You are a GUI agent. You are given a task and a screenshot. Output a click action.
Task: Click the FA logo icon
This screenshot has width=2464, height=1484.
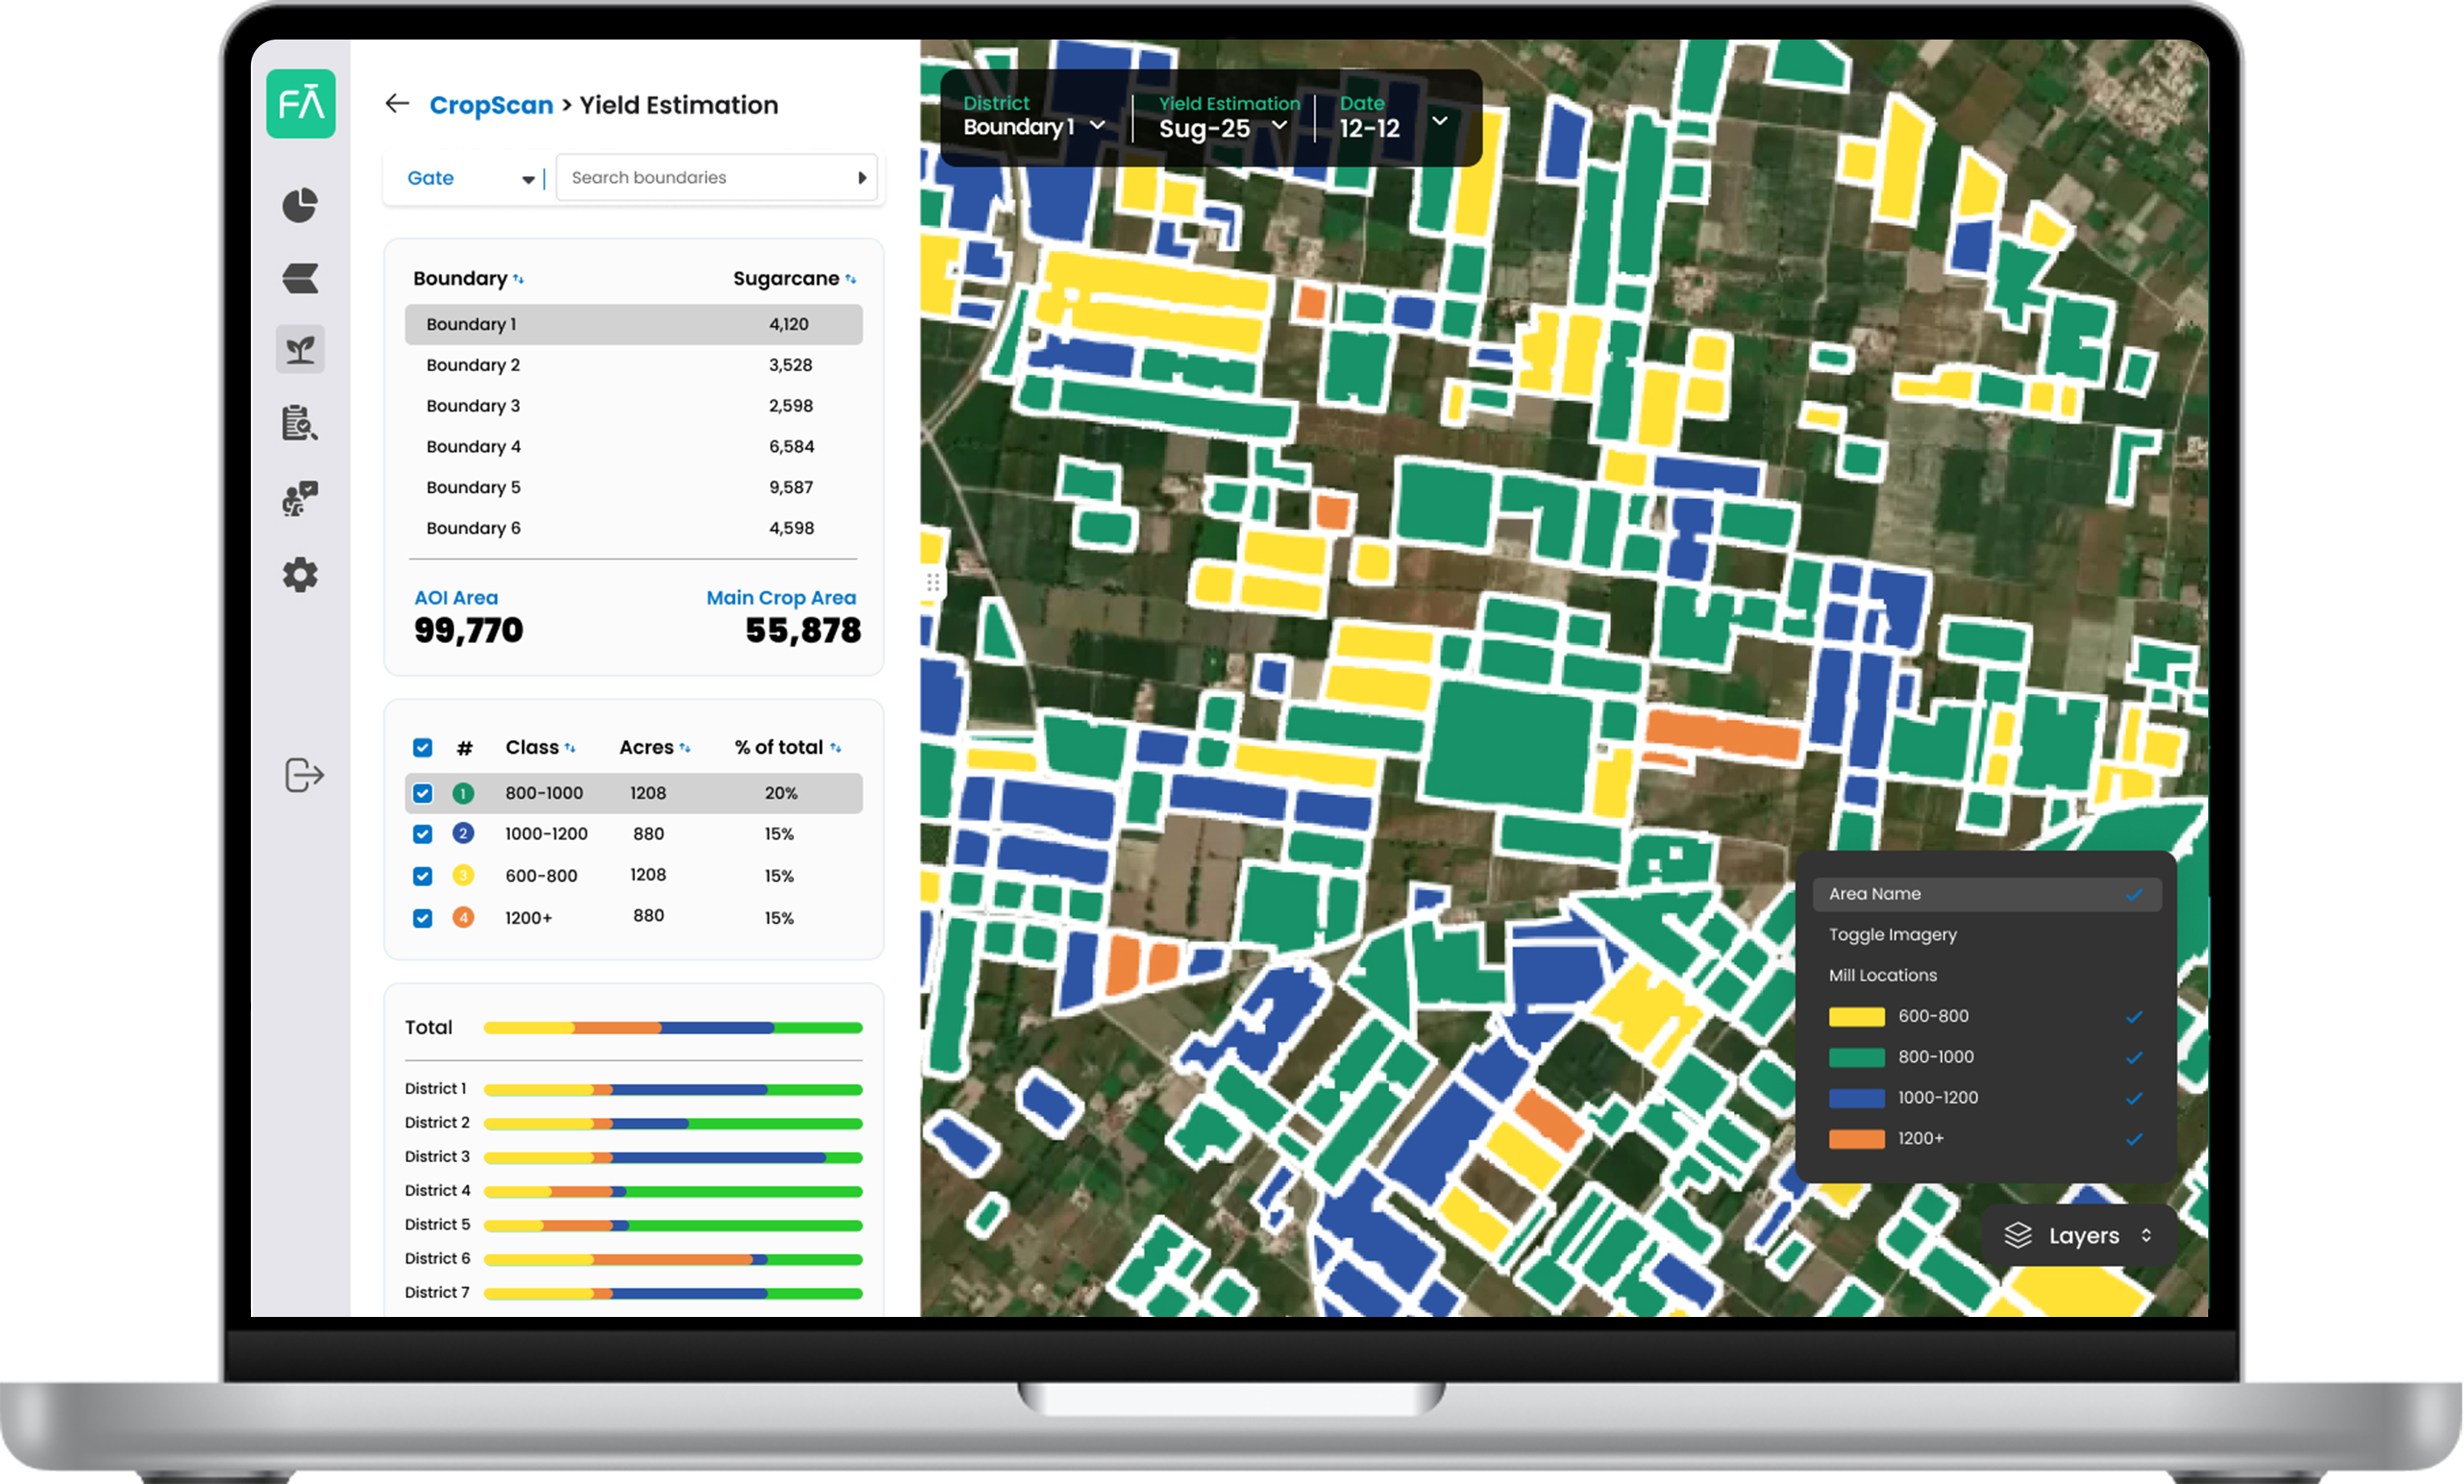[300, 103]
